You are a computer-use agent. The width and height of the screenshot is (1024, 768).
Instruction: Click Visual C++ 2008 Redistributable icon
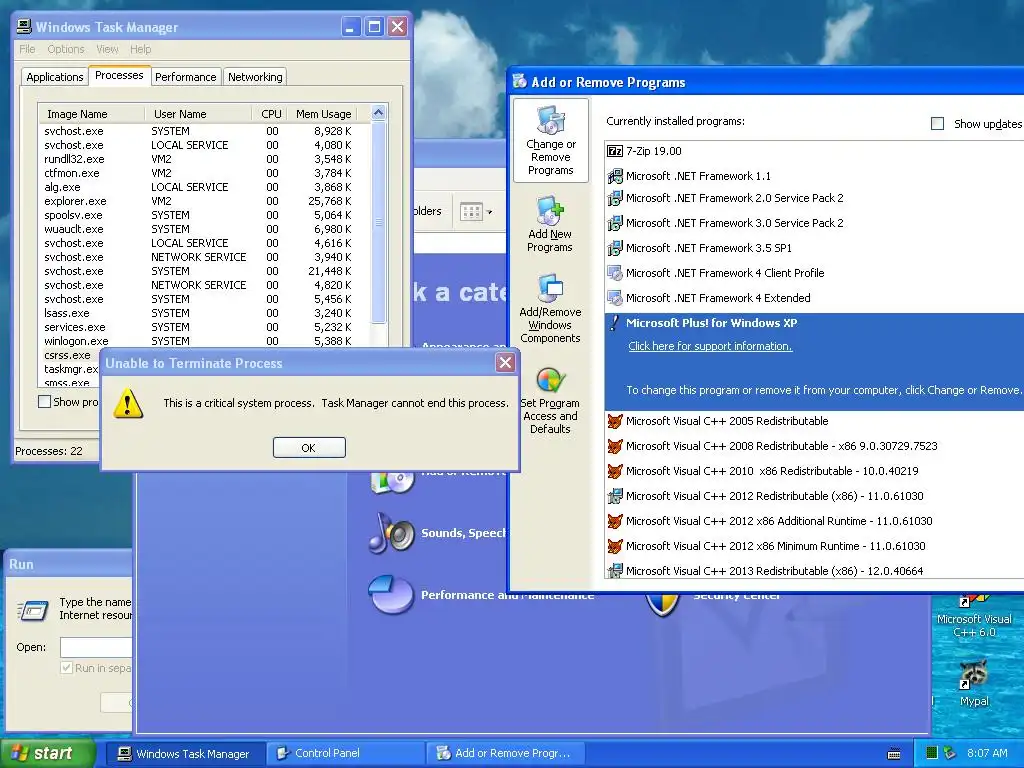[615, 446]
